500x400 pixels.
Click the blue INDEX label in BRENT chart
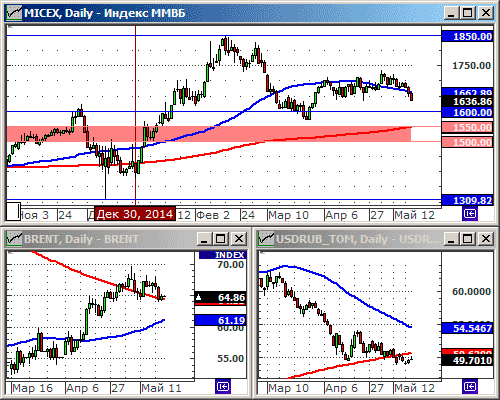click(222, 255)
